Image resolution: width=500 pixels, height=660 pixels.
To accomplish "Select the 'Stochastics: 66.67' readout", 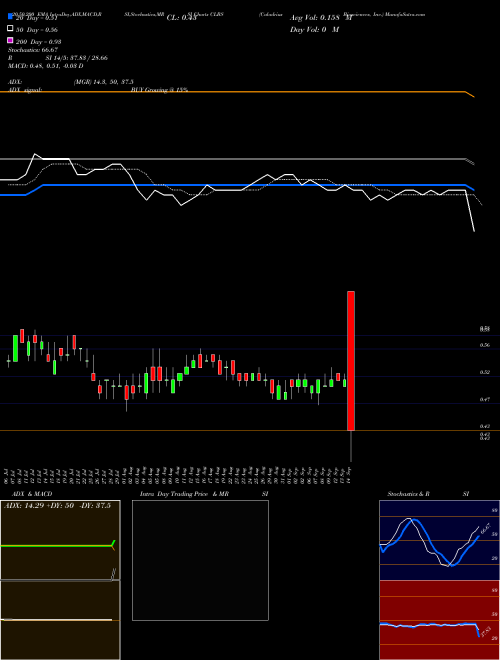I will pos(33,50).
